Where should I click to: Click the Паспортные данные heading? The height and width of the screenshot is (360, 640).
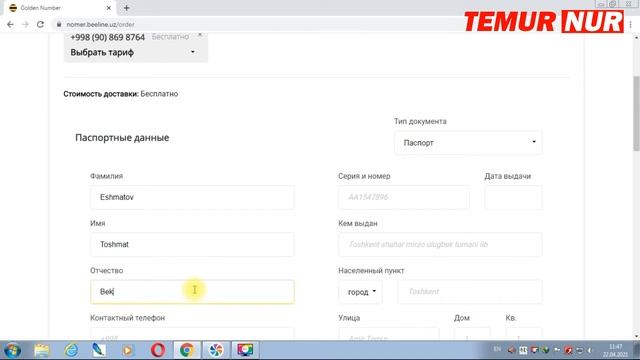(122, 138)
